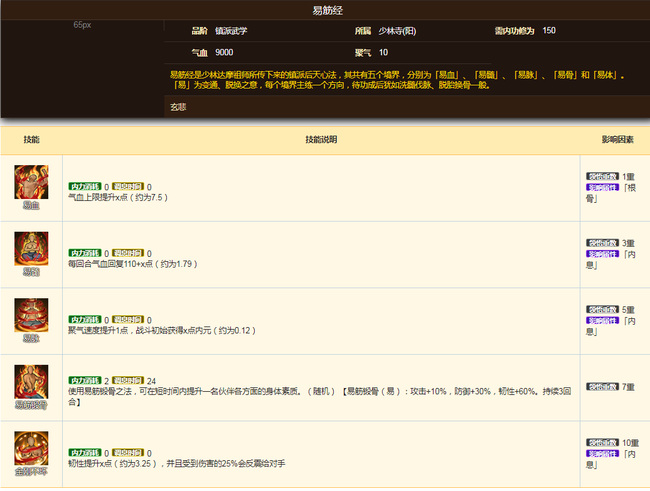Viewport: 650px width, 491px height.
Task: Click the 玄悲 name below the description
Action: click(178, 105)
